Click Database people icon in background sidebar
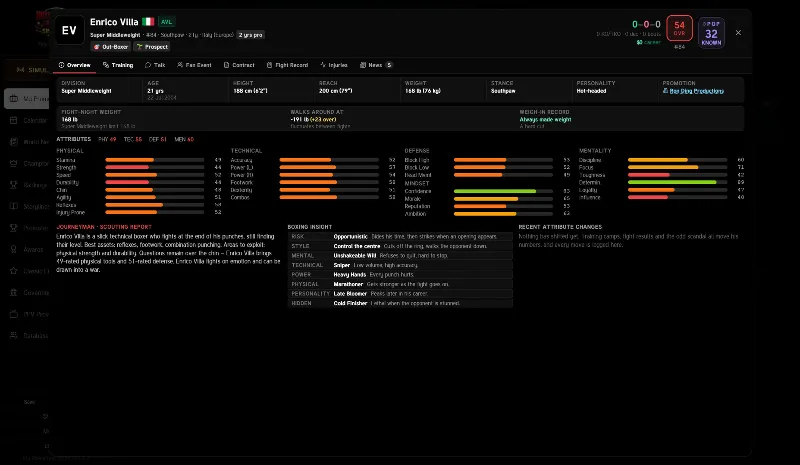Image resolution: width=800 pixels, height=465 pixels. [x=14, y=335]
